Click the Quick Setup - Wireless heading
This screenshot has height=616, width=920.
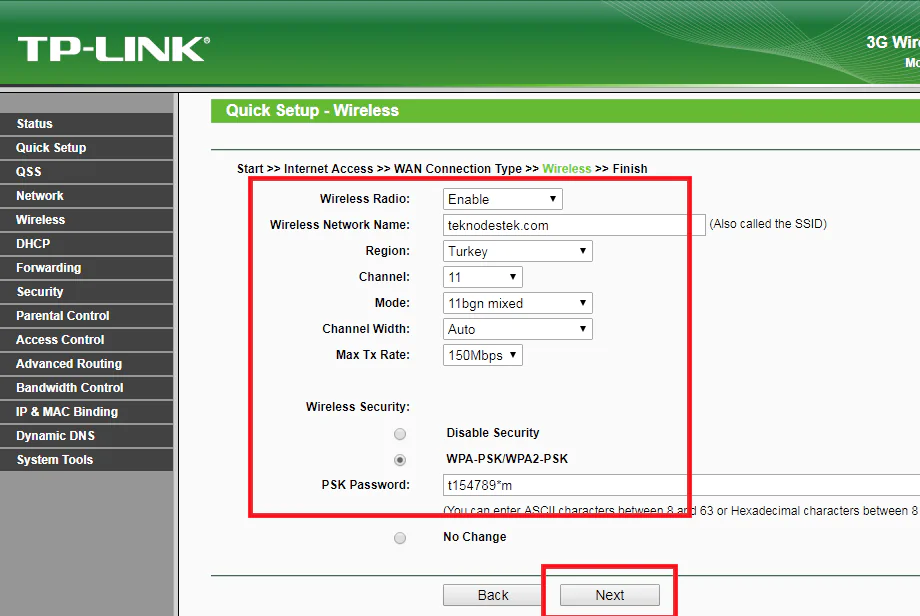tap(312, 111)
